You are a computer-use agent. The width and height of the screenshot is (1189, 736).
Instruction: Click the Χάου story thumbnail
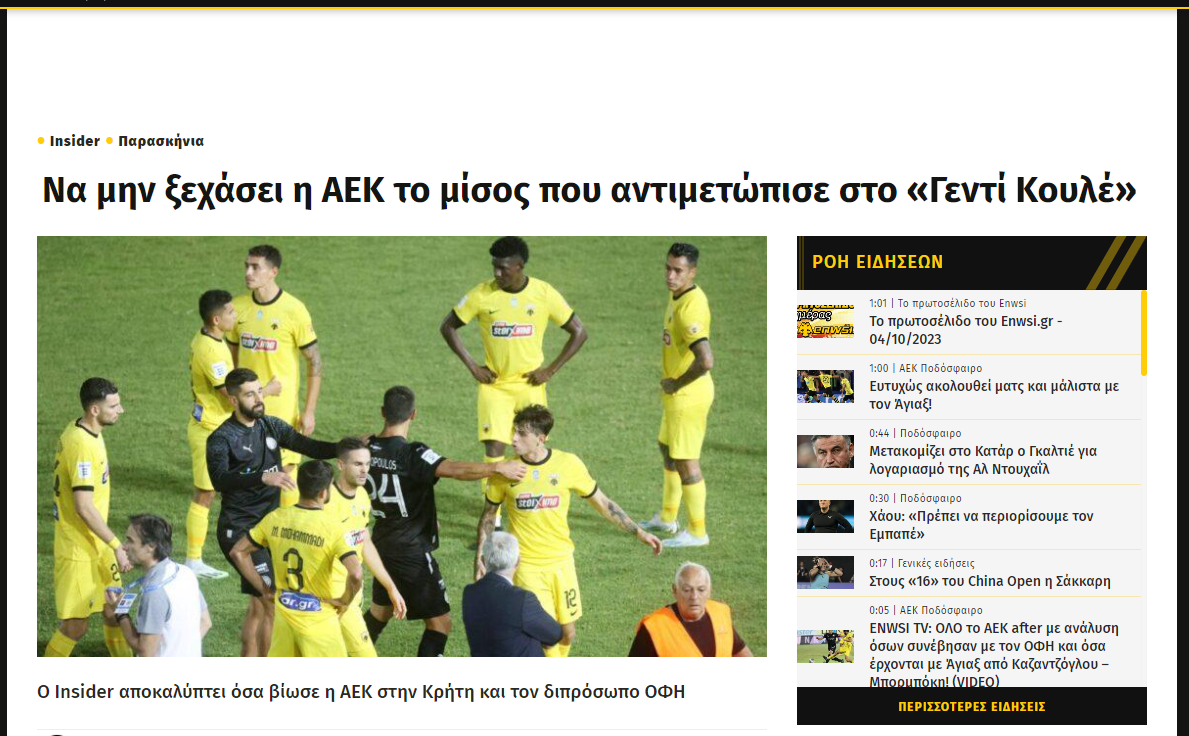click(825, 517)
